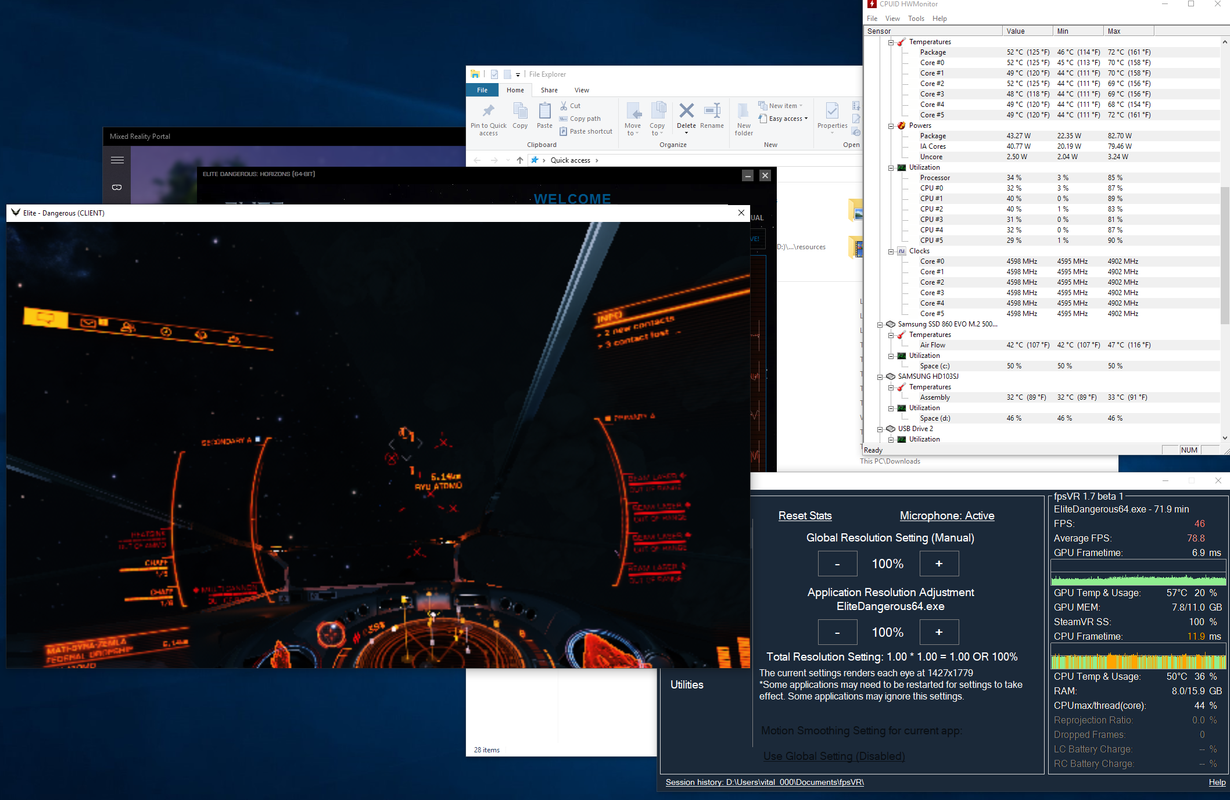The width and height of the screenshot is (1230, 800).
Task: Click Reset Stats in fpsVR
Action: 805,516
